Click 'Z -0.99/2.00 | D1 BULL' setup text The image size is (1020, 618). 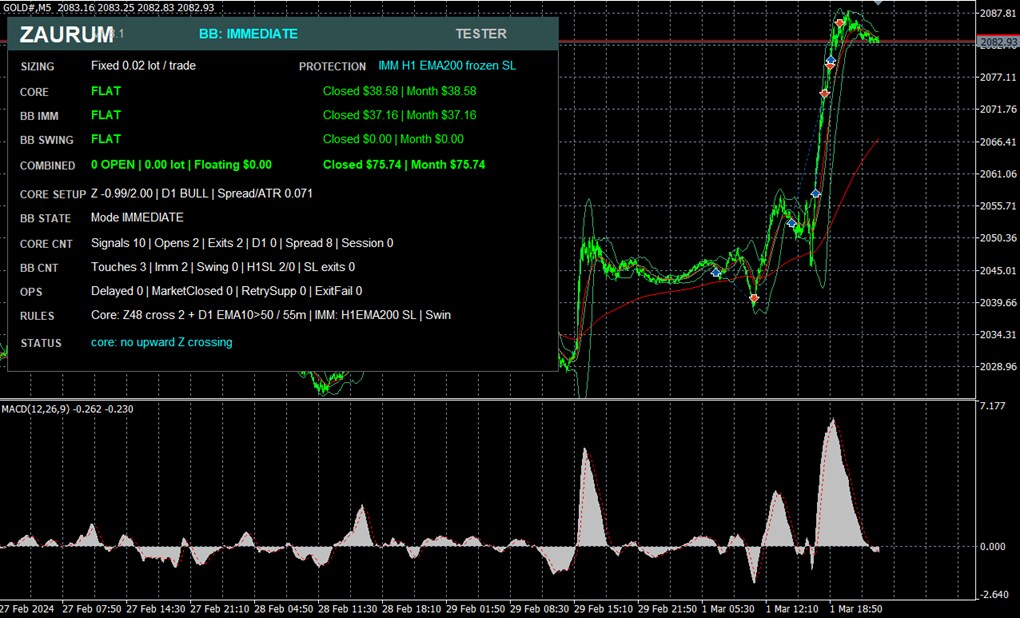point(149,194)
